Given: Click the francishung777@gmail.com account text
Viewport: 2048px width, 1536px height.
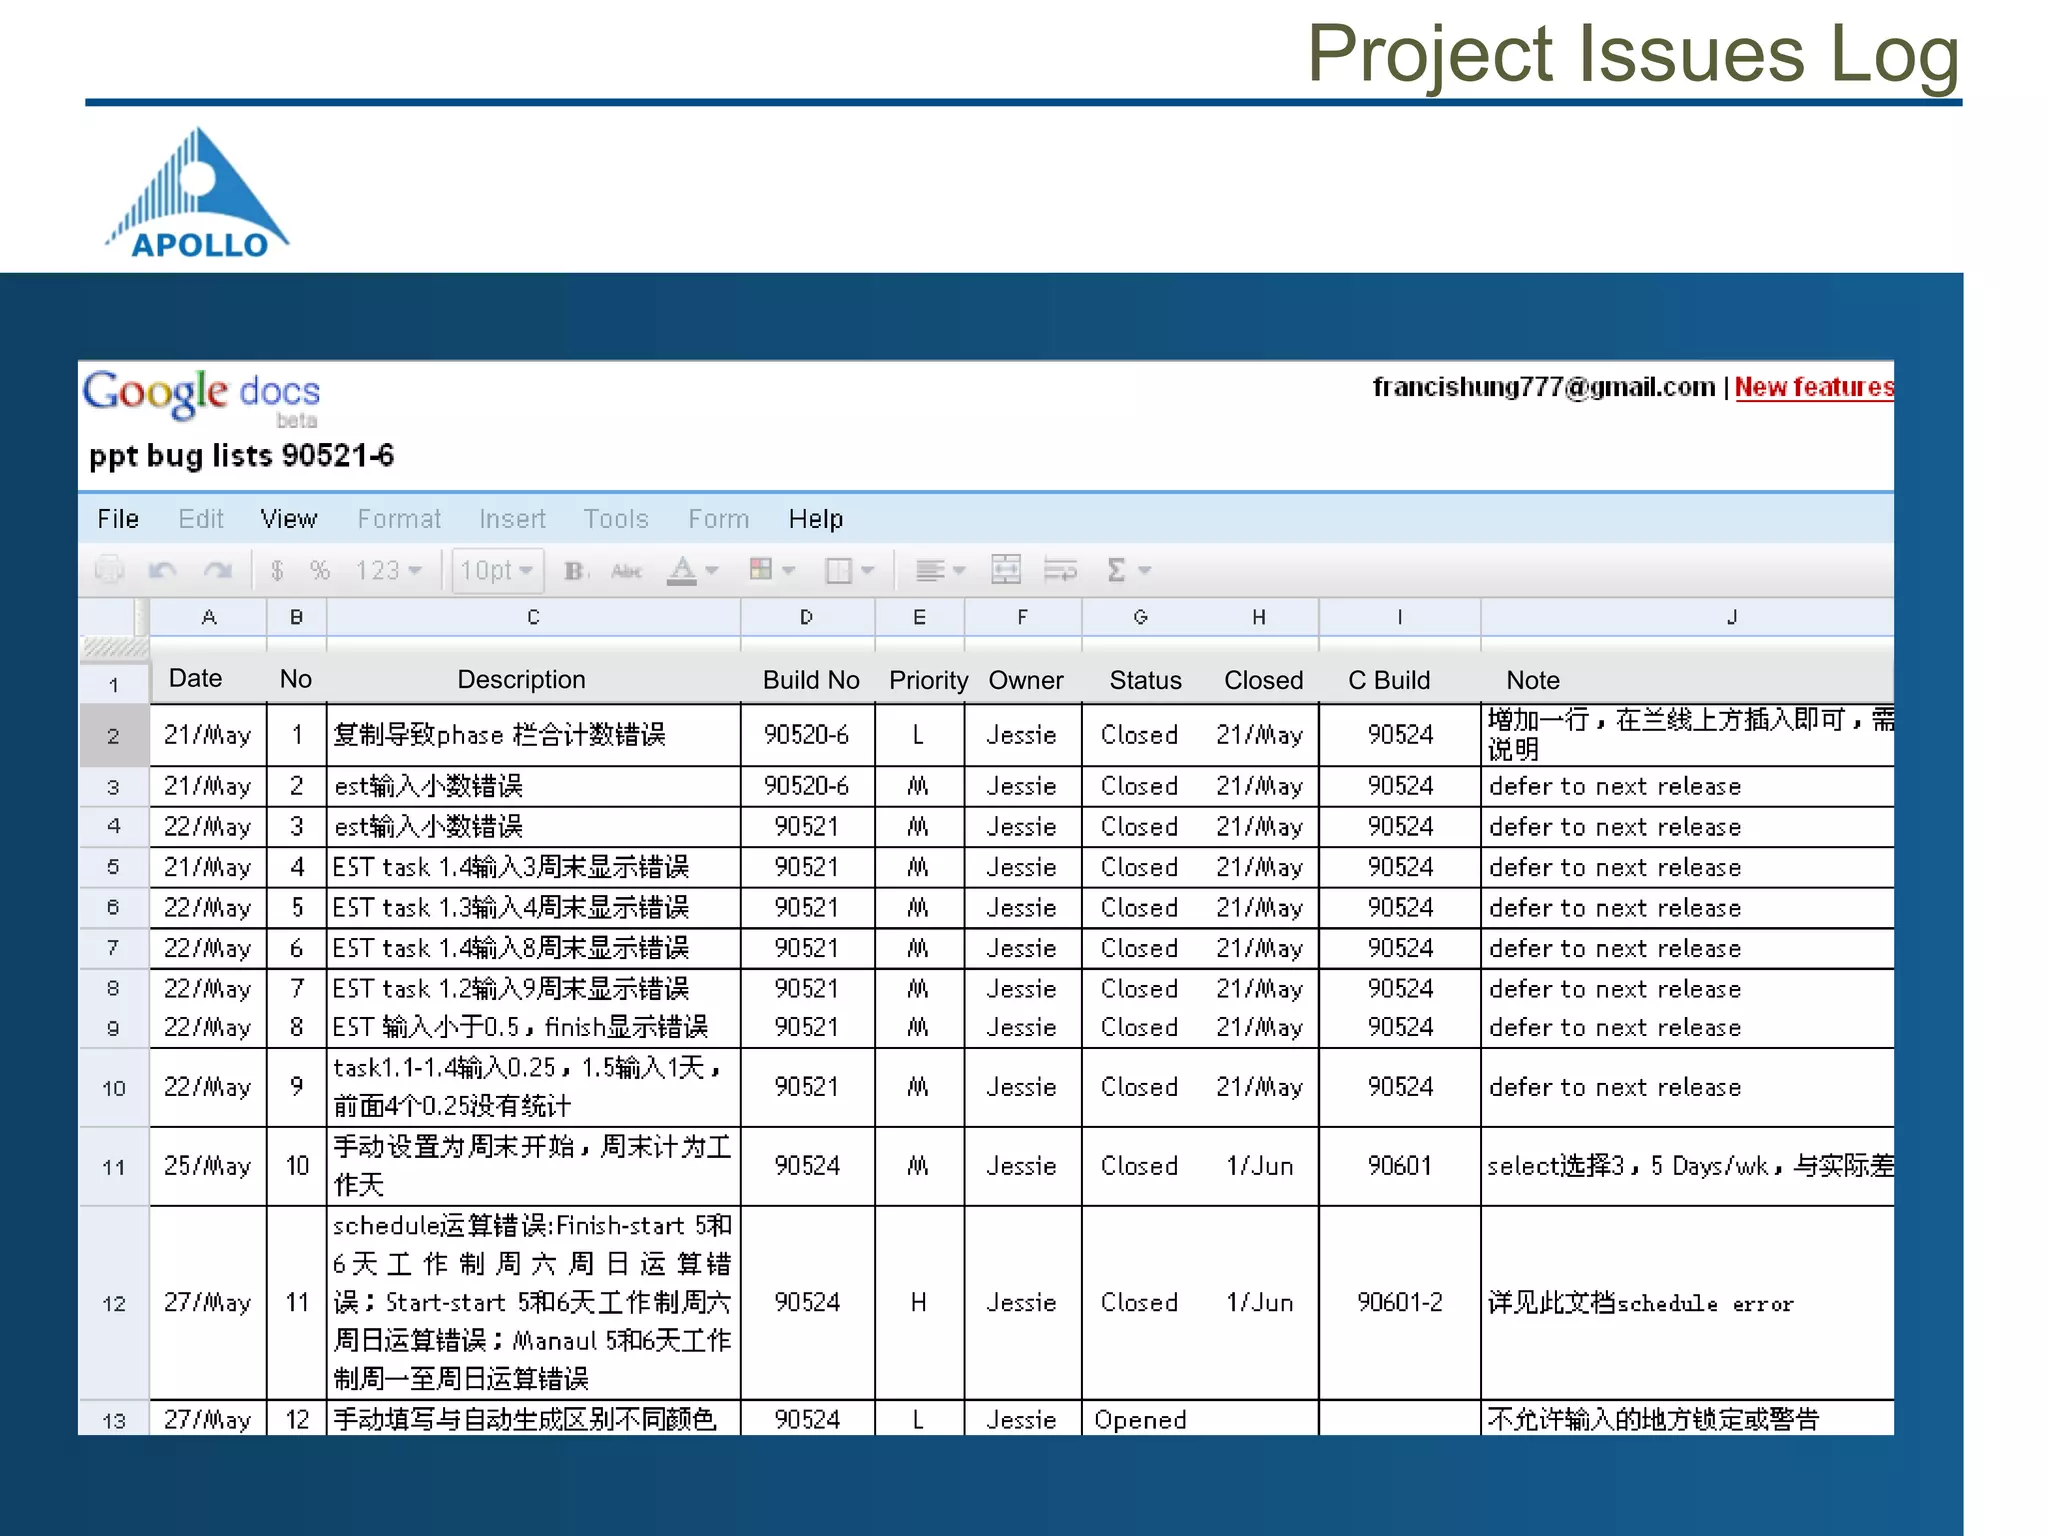Looking at the screenshot, I should pyautogui.click(x=1543, y=387).
